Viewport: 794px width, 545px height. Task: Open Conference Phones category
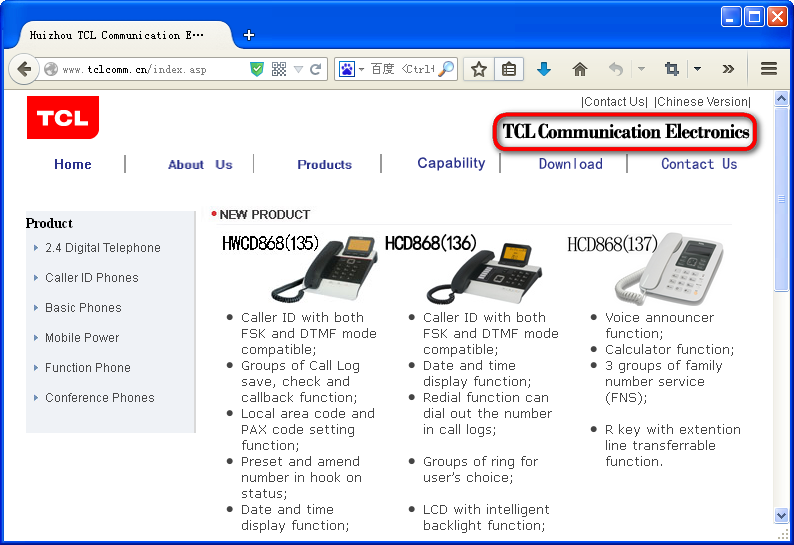click(x=100, y=398)
